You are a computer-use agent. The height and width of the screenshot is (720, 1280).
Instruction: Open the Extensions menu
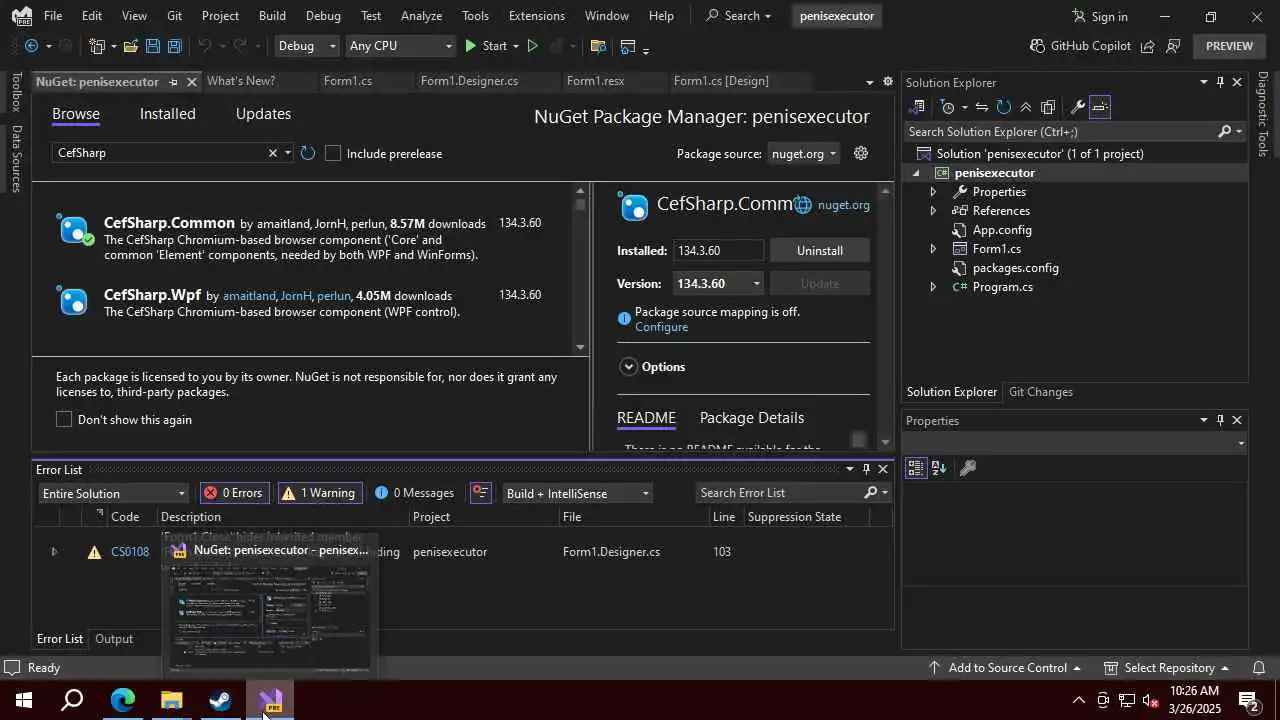pyautogui.click(x=536, y=16)
